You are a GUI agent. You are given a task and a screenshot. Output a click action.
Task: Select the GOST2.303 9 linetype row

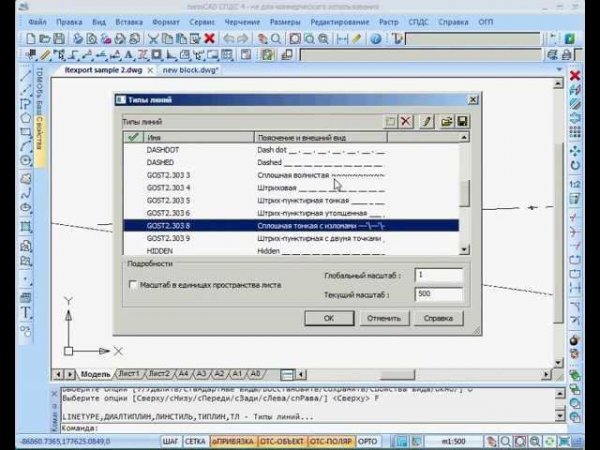291,238
